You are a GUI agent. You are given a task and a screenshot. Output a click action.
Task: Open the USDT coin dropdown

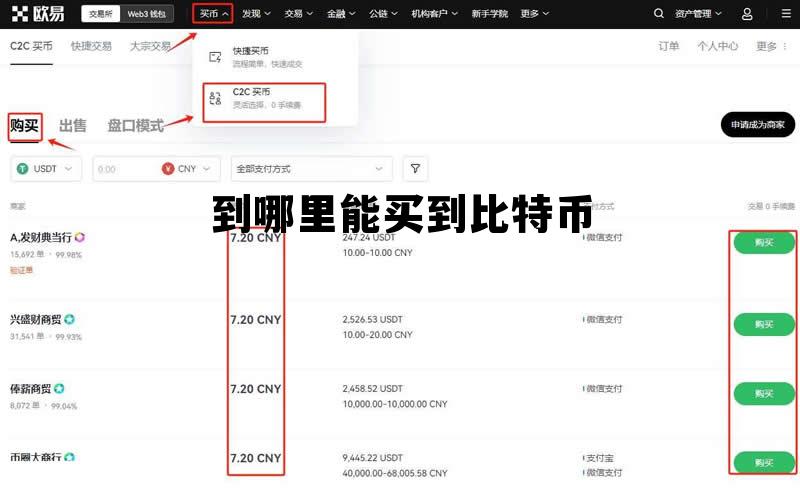pos(46,169)
